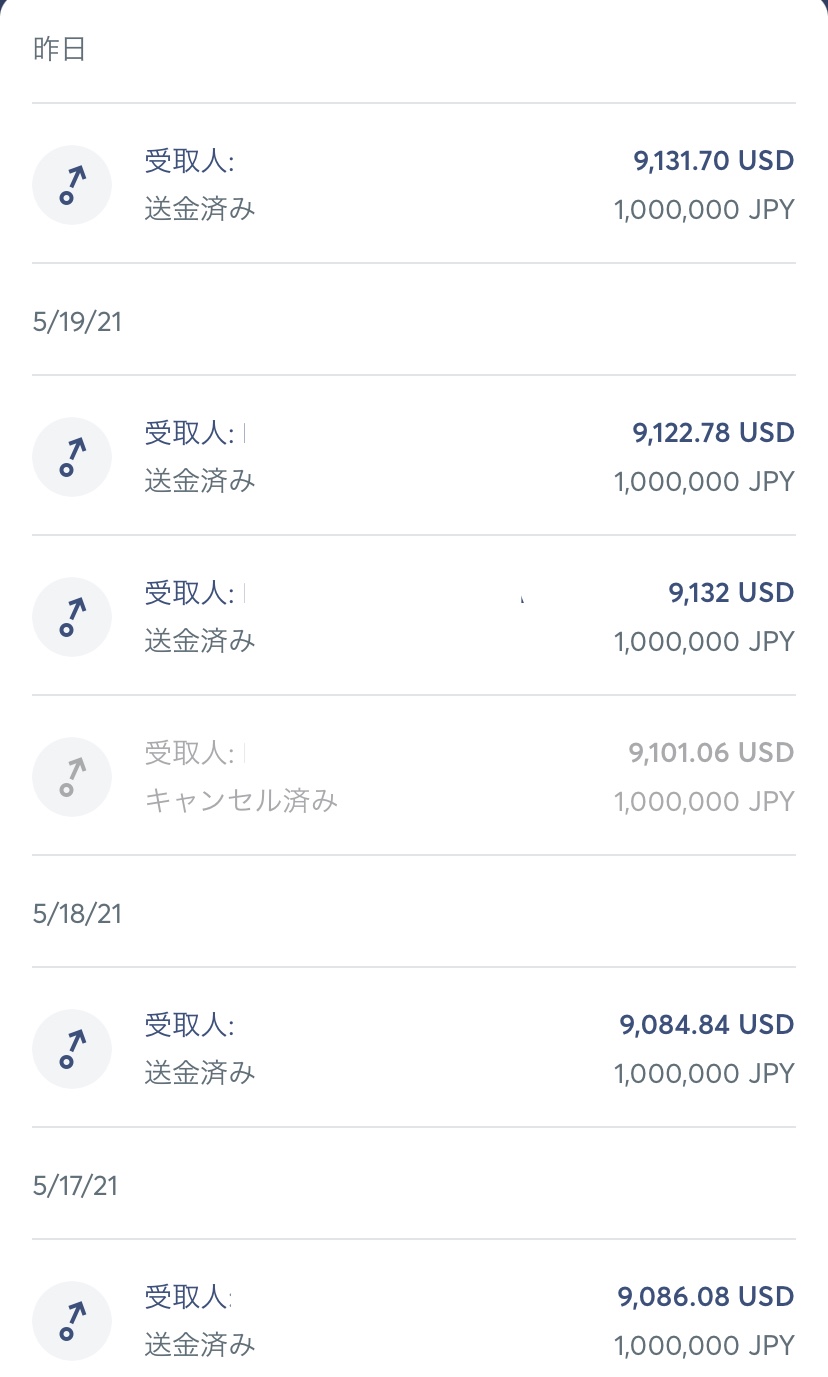Tap the send icon for 9,132 USD transfer

71,617
